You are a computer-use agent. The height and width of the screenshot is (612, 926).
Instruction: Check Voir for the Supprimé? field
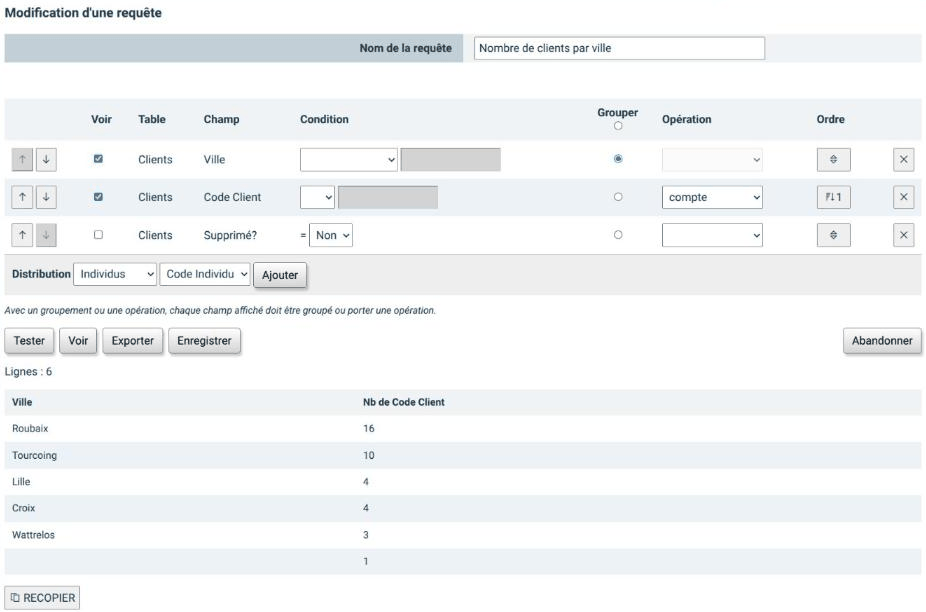point(98,235)
